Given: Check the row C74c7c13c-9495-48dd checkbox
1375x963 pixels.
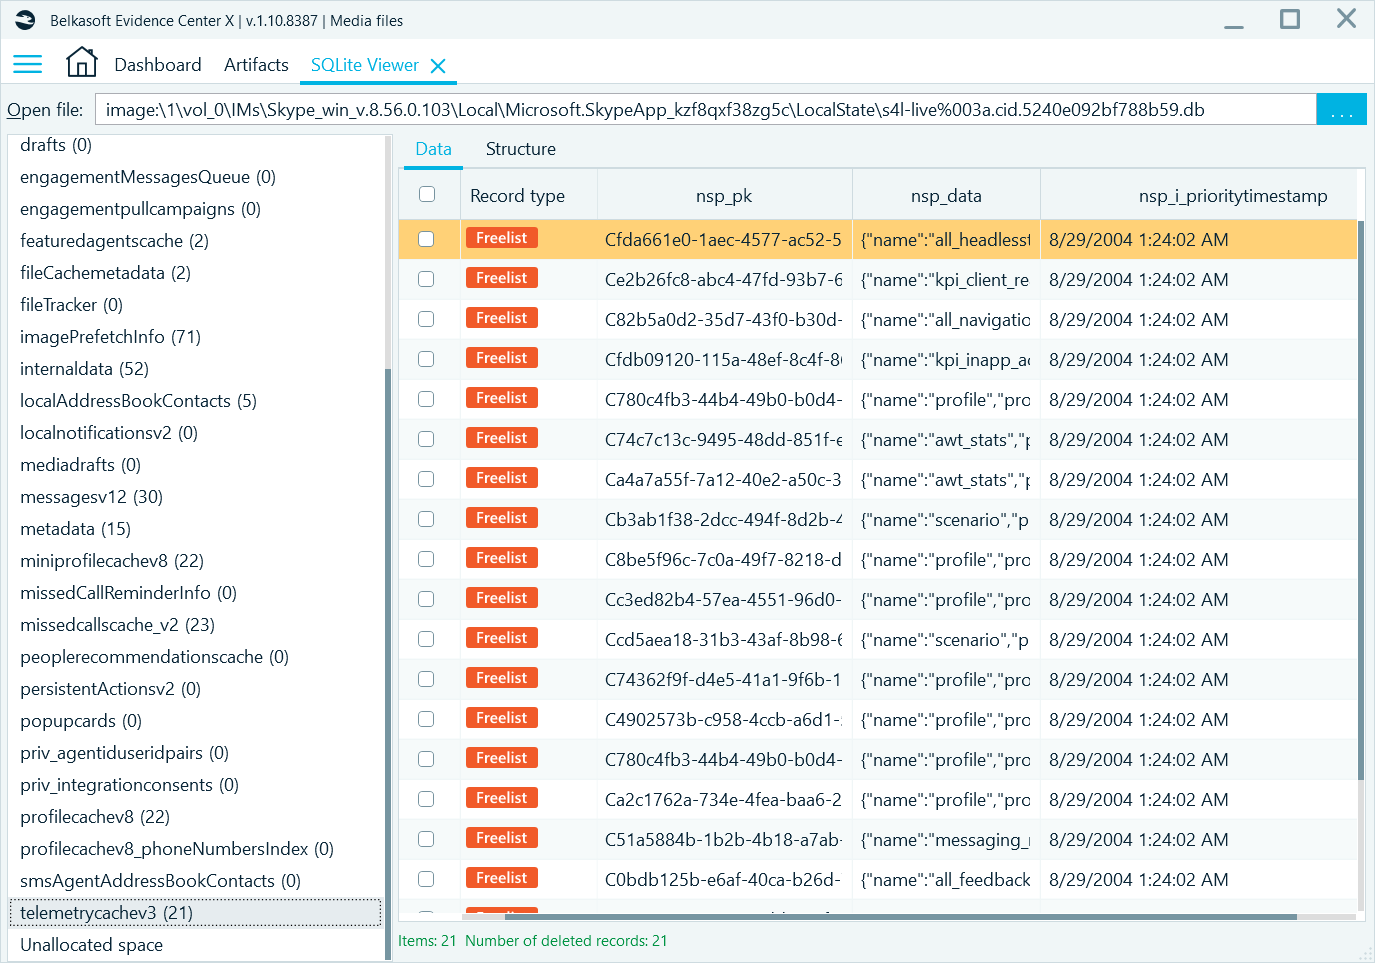Looking at the screenshot, I should click(x=426, y=439).
